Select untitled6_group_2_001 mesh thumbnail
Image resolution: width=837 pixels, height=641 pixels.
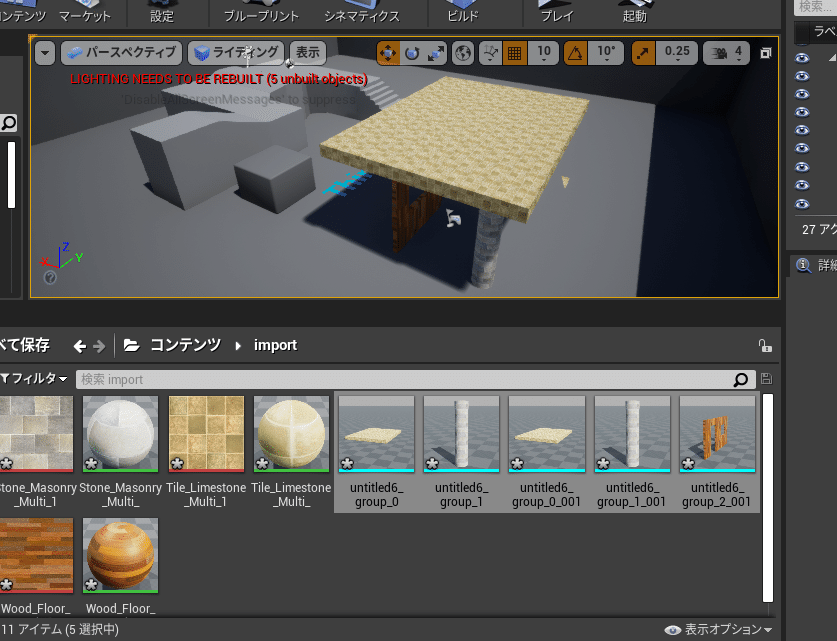tap(717, 433)
